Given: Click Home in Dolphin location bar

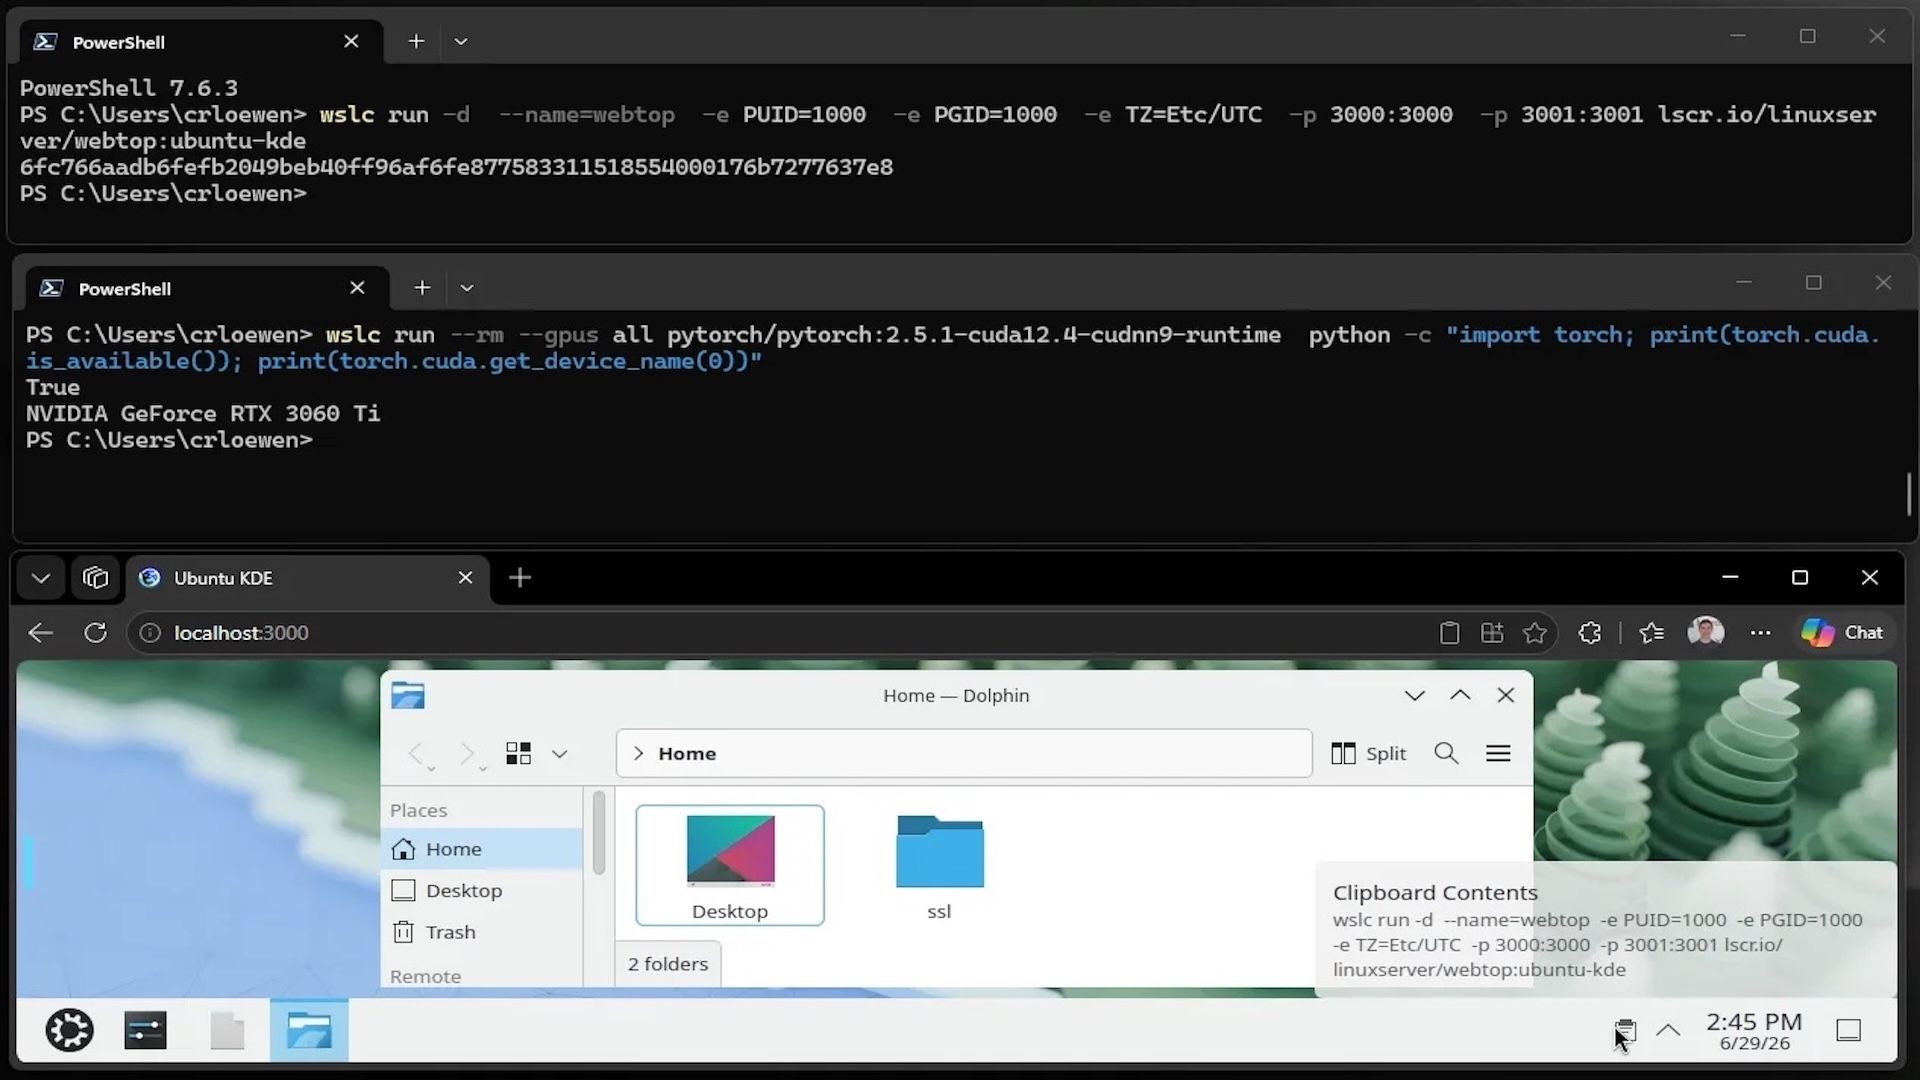Looking at the screenshot, I should pyautogui.click(x=687, y=754).
